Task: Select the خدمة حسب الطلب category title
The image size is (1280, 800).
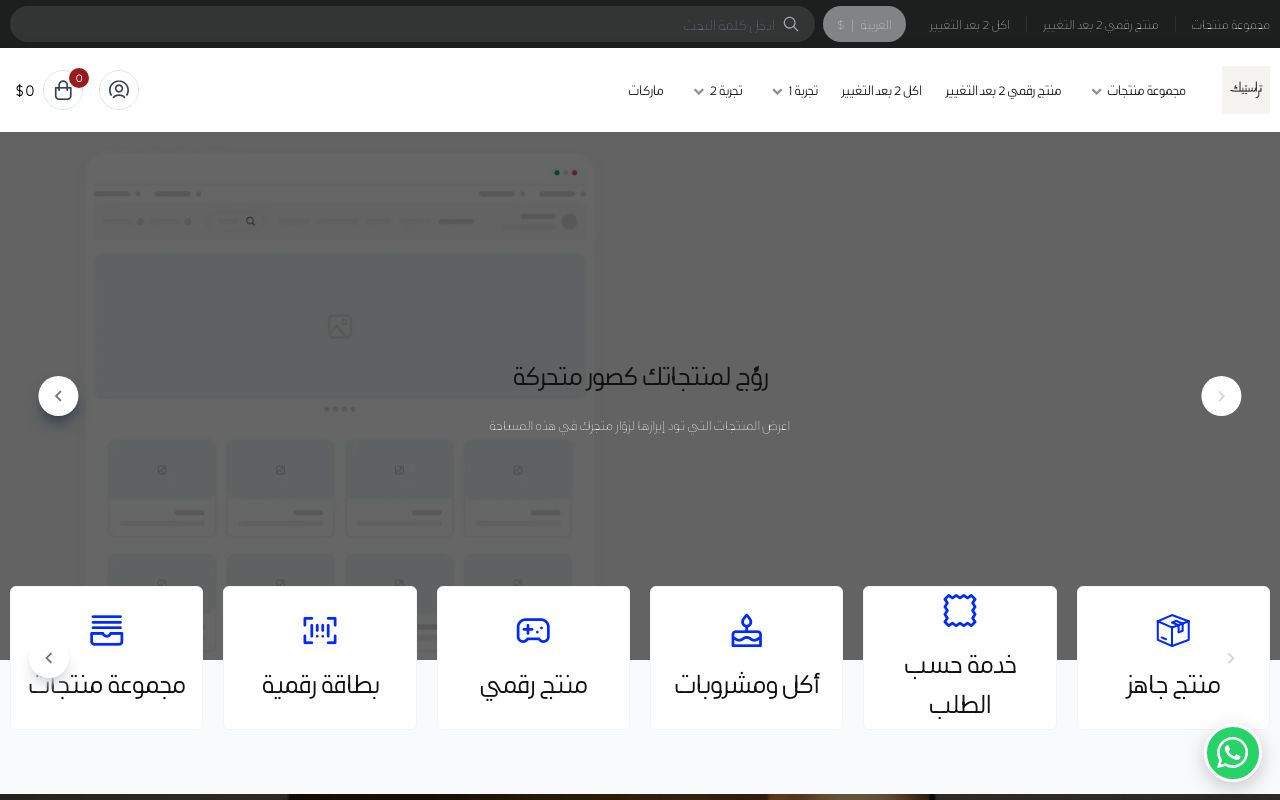Action: pos(960,685)
